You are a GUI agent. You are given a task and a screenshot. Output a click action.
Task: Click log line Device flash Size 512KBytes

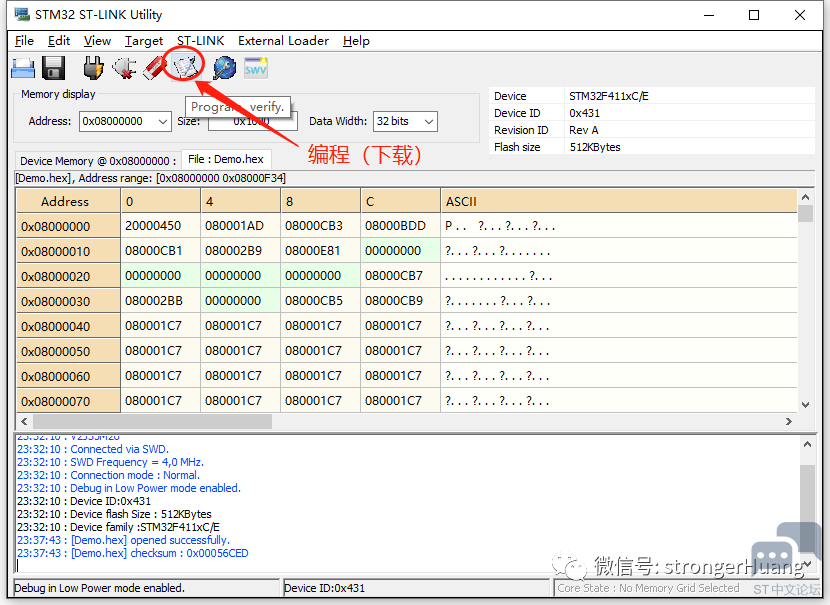click(x=114, y=514)
